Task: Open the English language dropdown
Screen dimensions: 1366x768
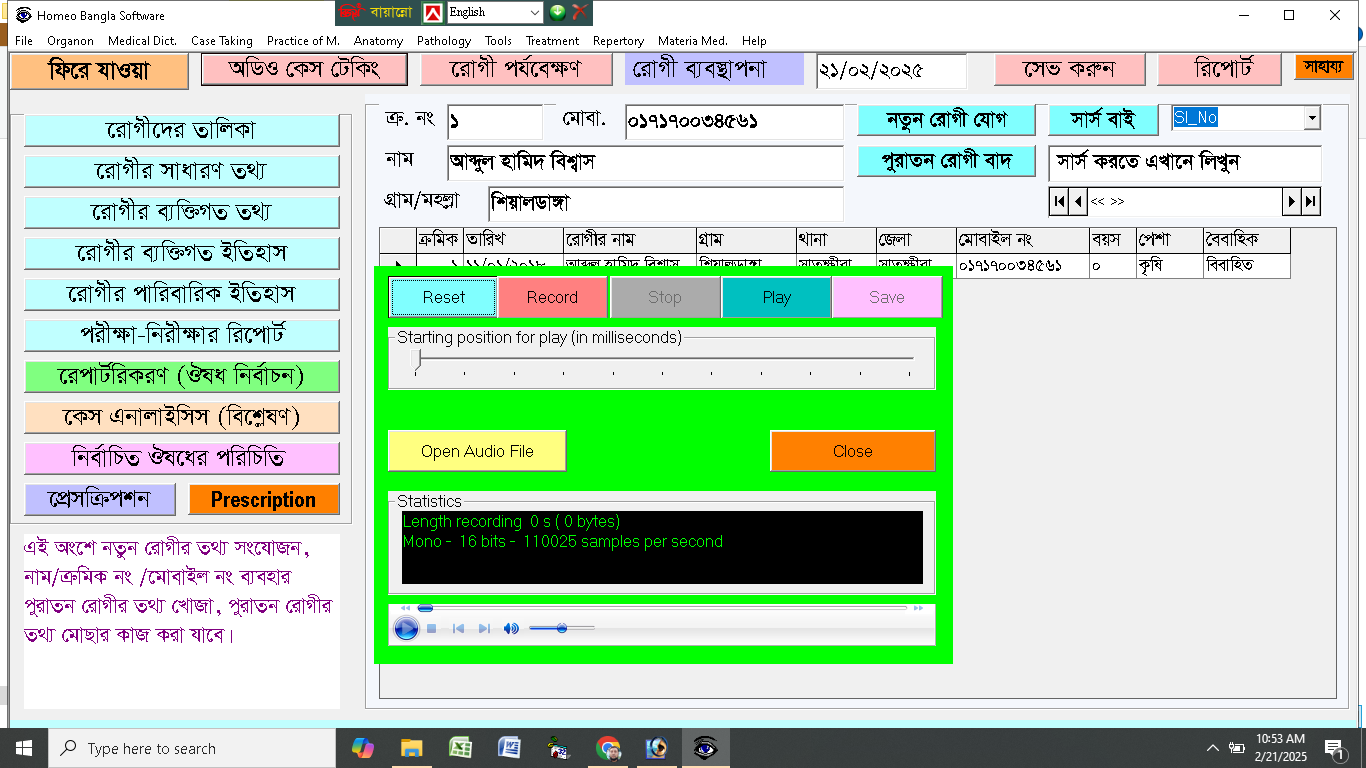Action: (533, 13)
